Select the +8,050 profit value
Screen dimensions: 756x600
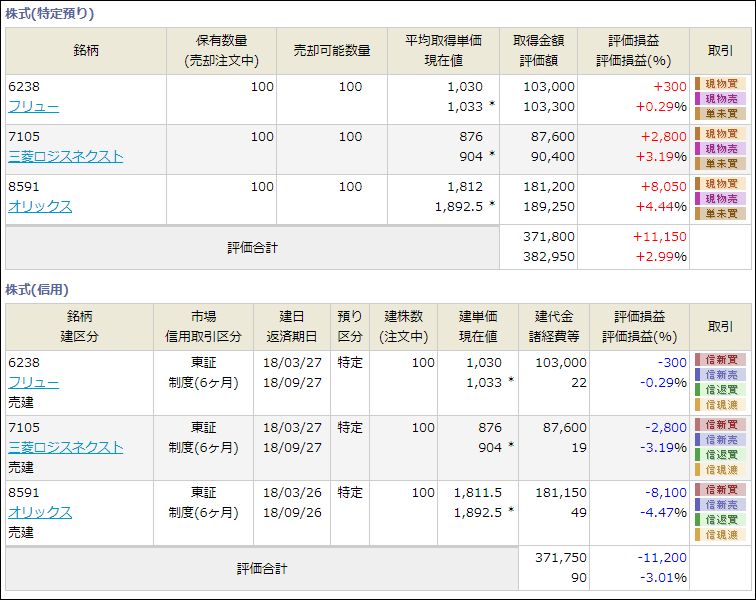coord(663,187)
